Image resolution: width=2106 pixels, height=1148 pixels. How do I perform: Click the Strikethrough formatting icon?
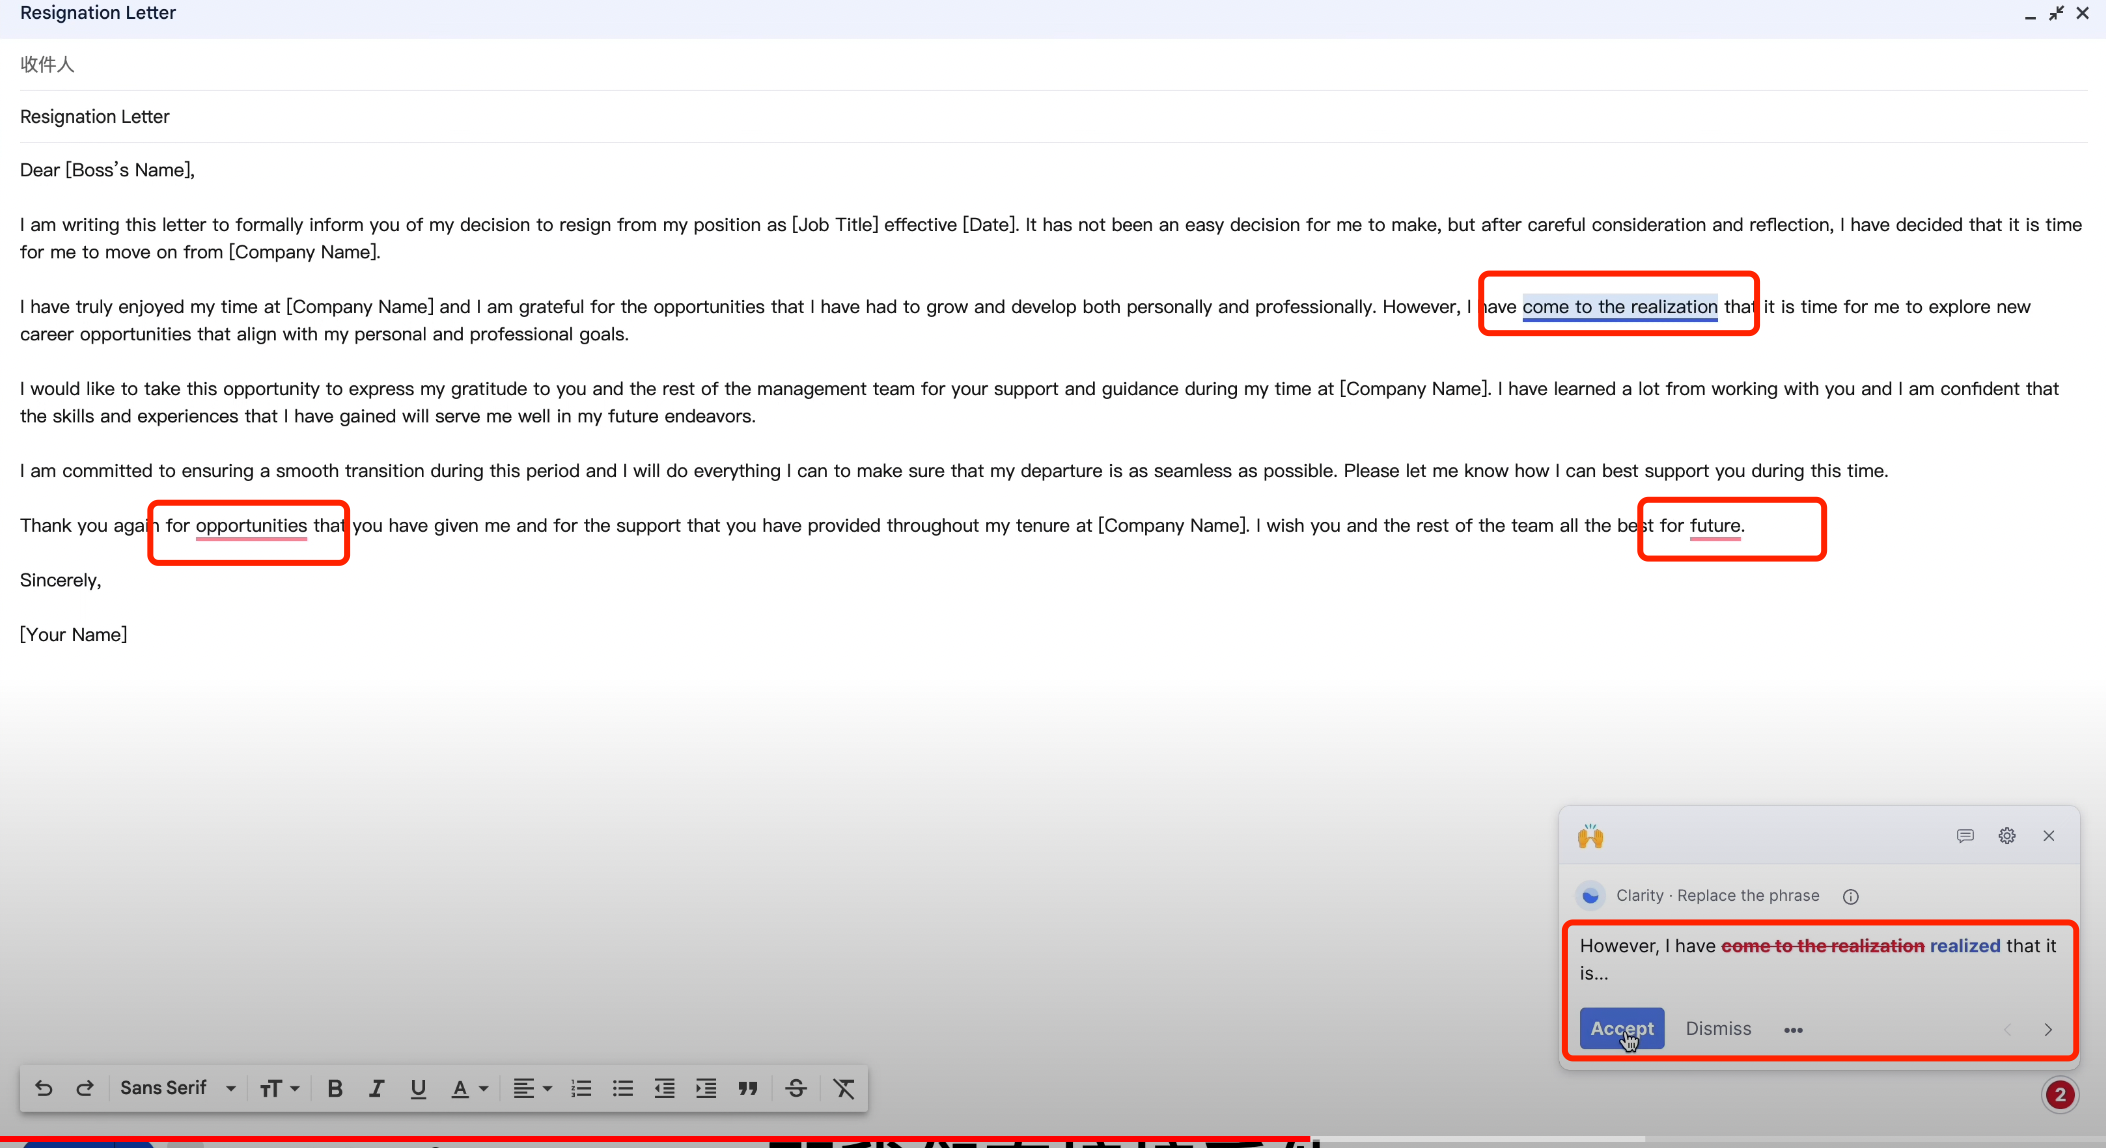[794, 1087]
